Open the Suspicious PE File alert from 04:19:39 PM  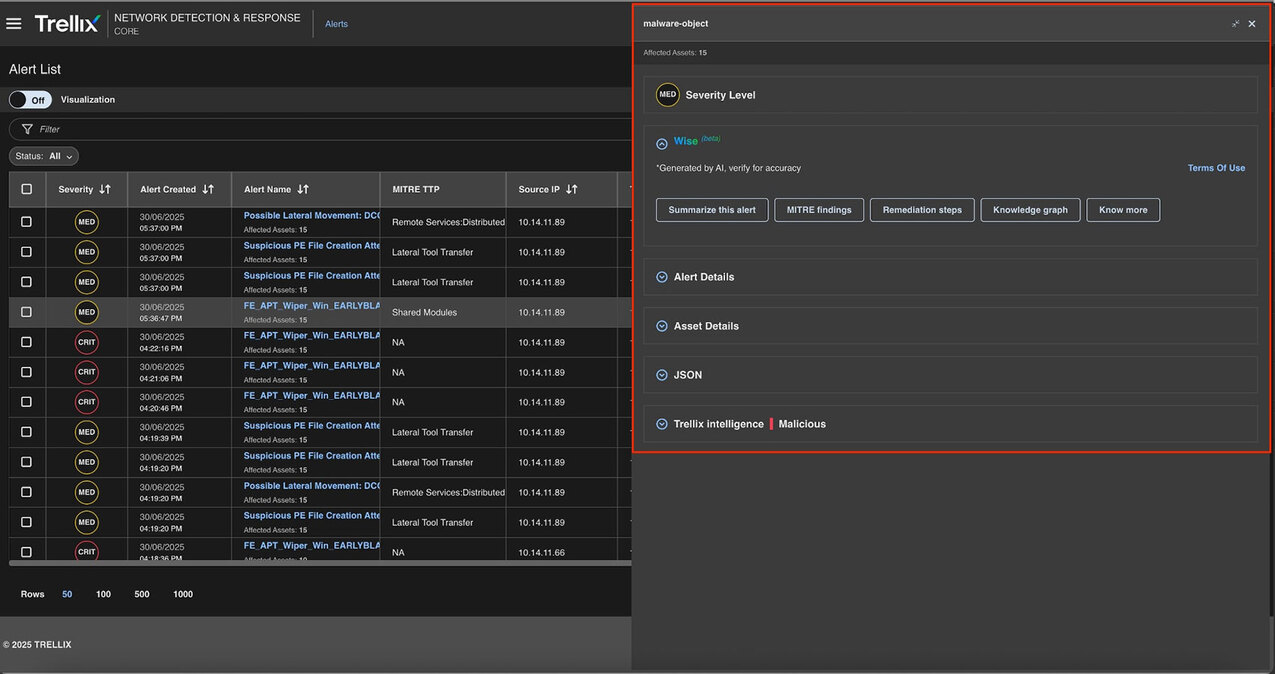[312, 426]
